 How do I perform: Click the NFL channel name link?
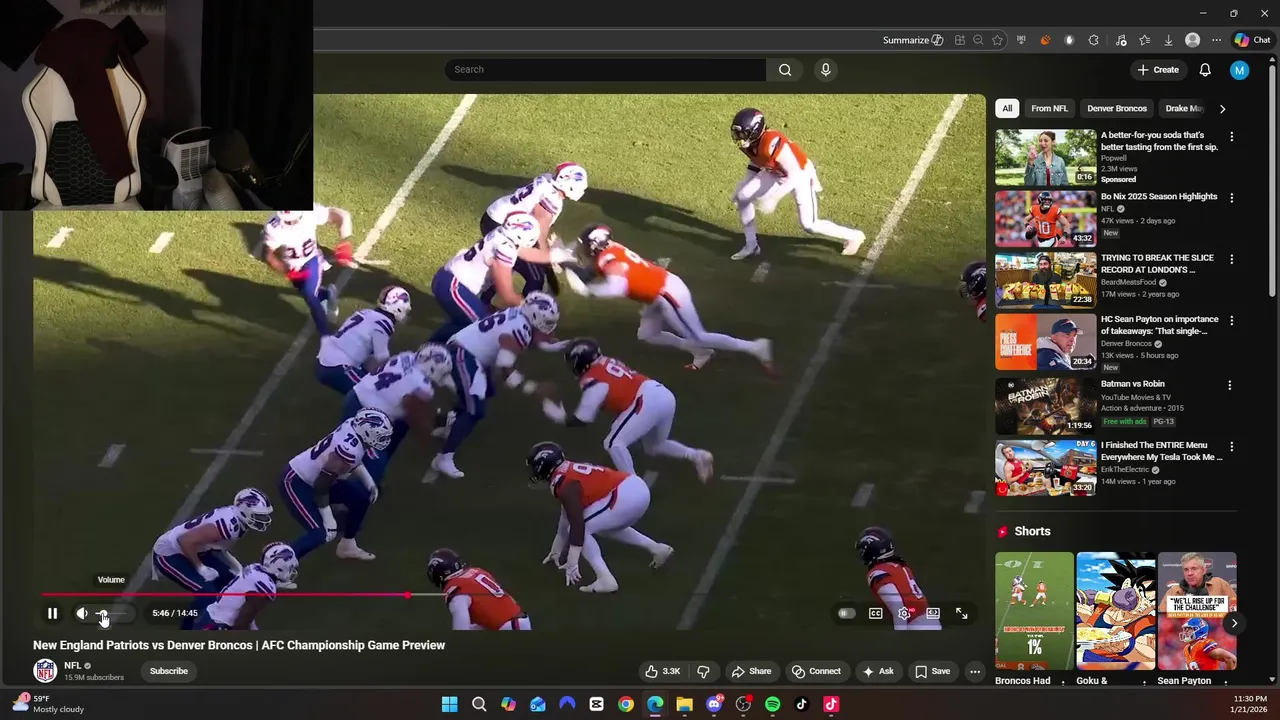coord(73,665)
